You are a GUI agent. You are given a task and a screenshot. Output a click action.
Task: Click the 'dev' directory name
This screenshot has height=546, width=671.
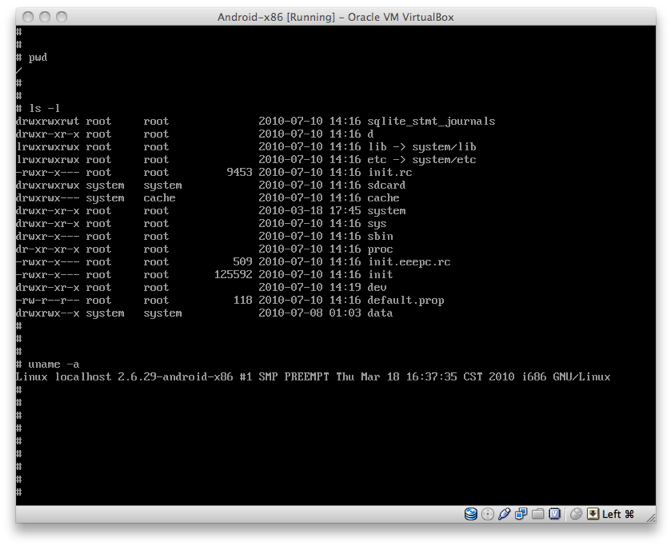pyautogui.click(x=377, y=288)
